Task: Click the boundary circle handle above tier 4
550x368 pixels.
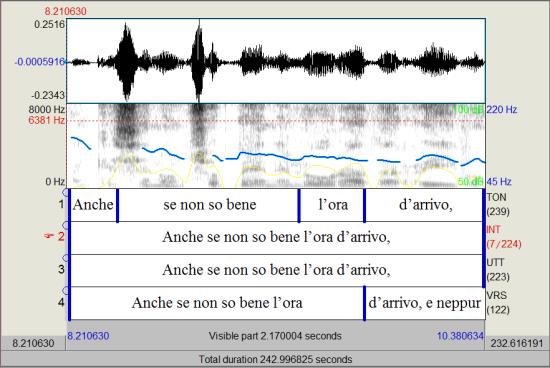Action: (66, 290)
